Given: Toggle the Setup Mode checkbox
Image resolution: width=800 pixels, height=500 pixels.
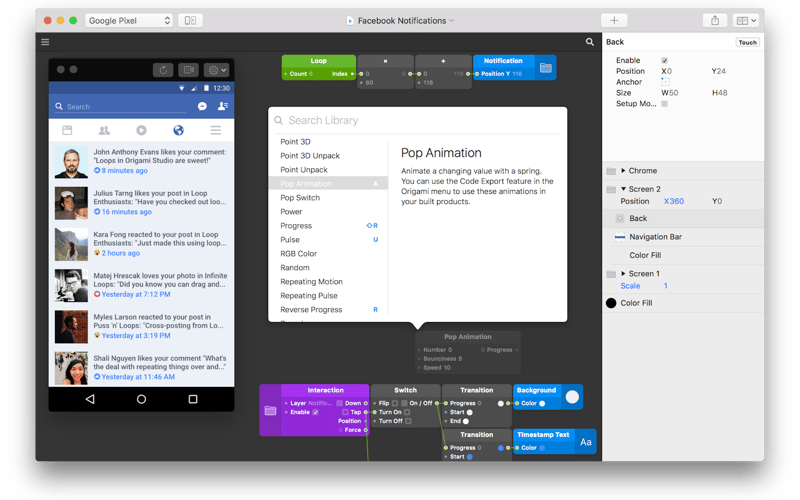Looking at the screenshot, I should click(x=664, y=104).
